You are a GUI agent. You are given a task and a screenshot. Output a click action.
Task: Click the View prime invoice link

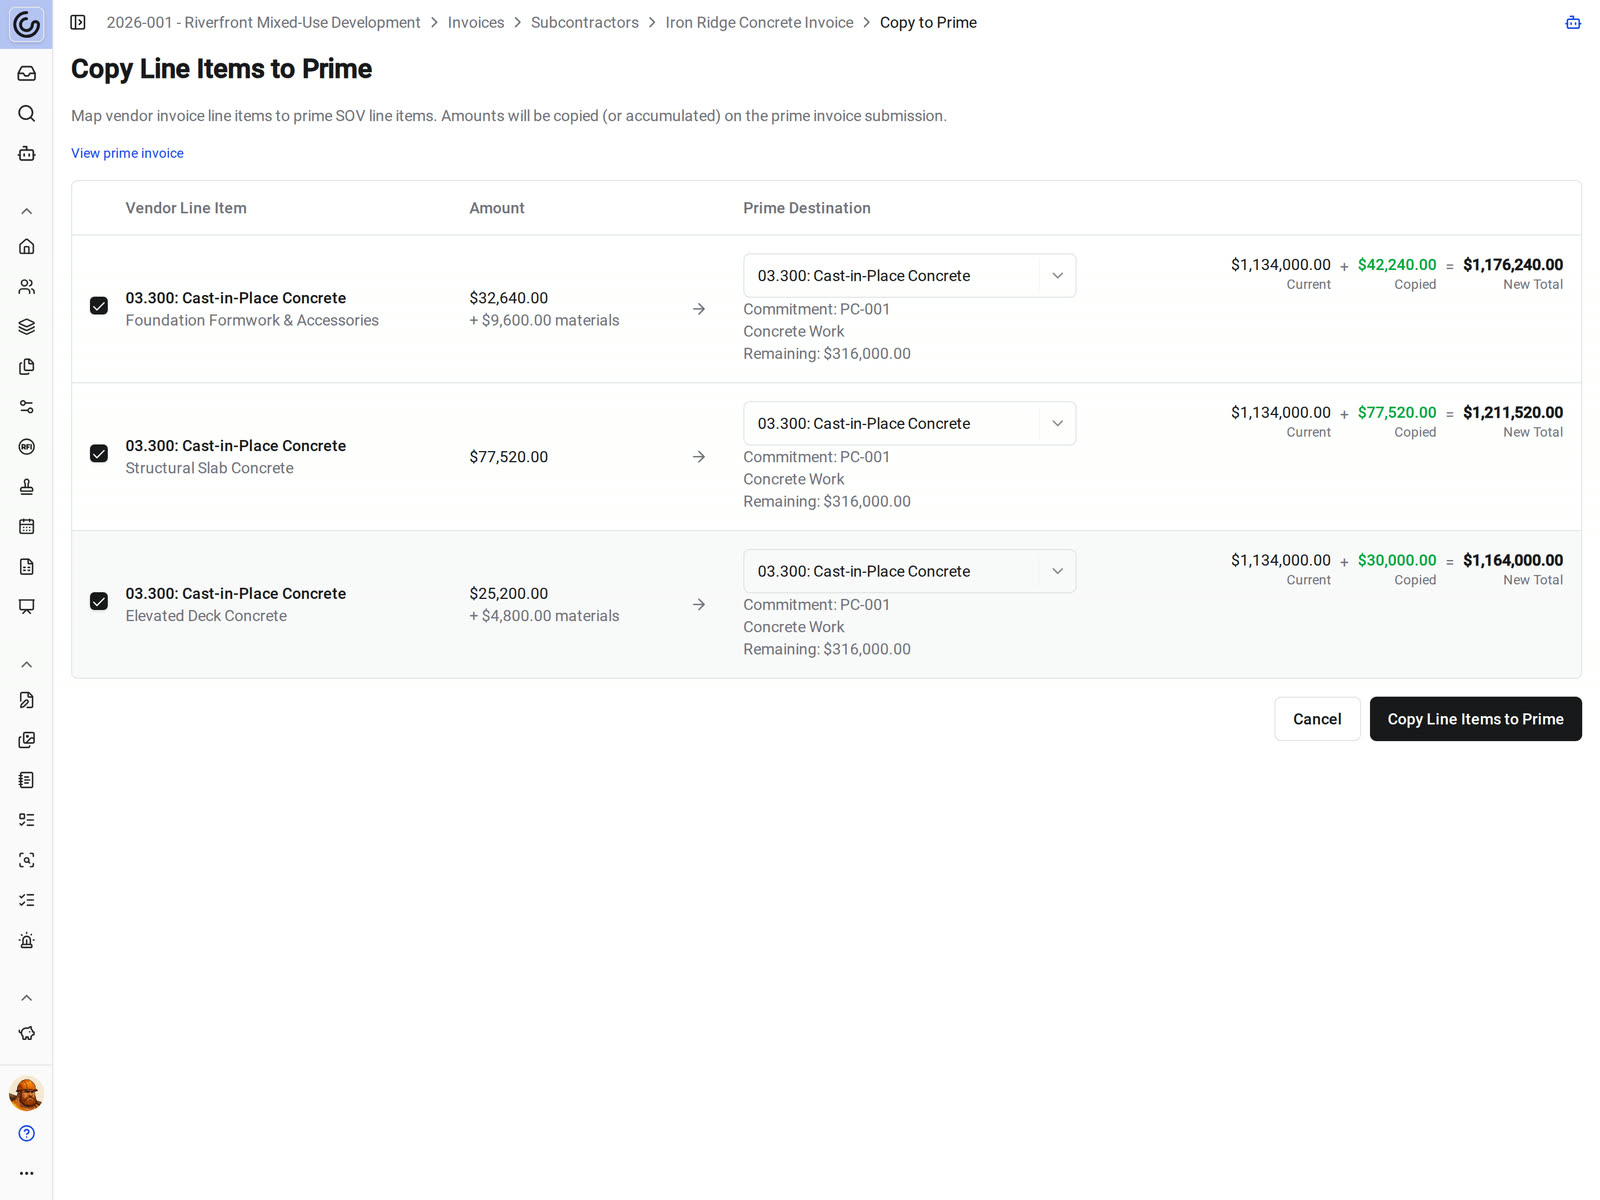pyautogui.click(x=127, y=153)
